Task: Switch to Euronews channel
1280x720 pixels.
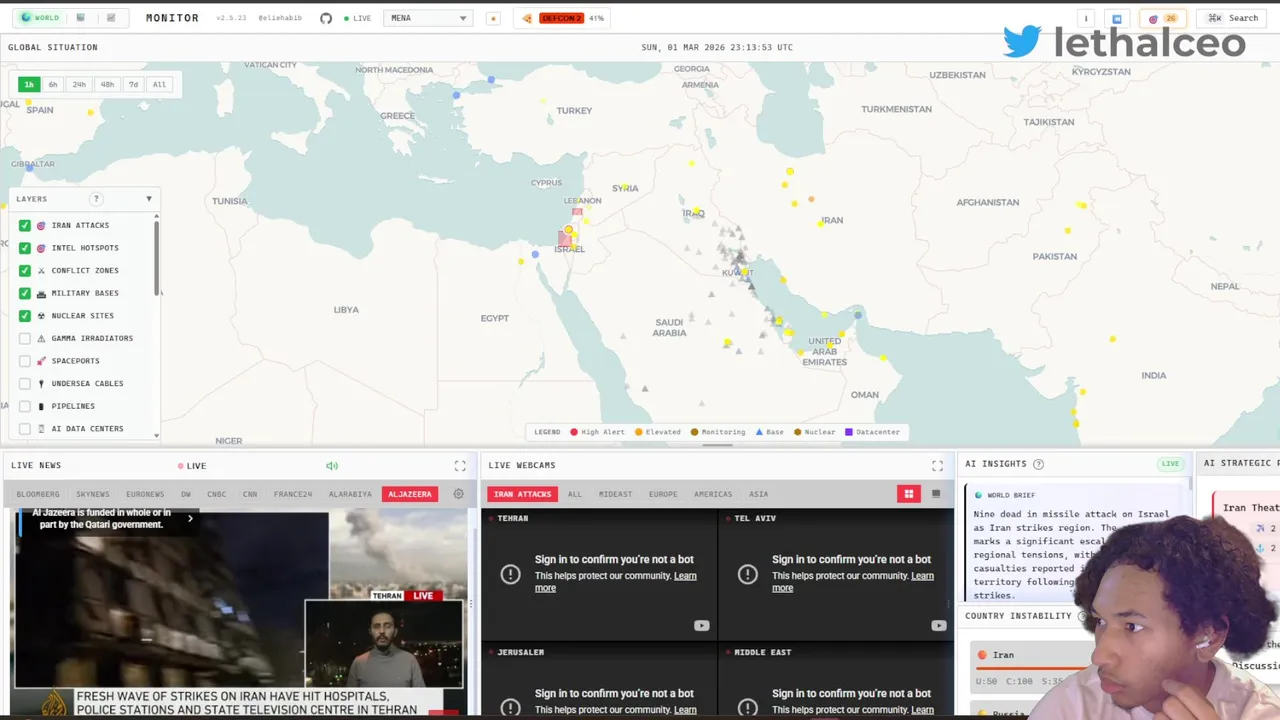Action: 145,494
